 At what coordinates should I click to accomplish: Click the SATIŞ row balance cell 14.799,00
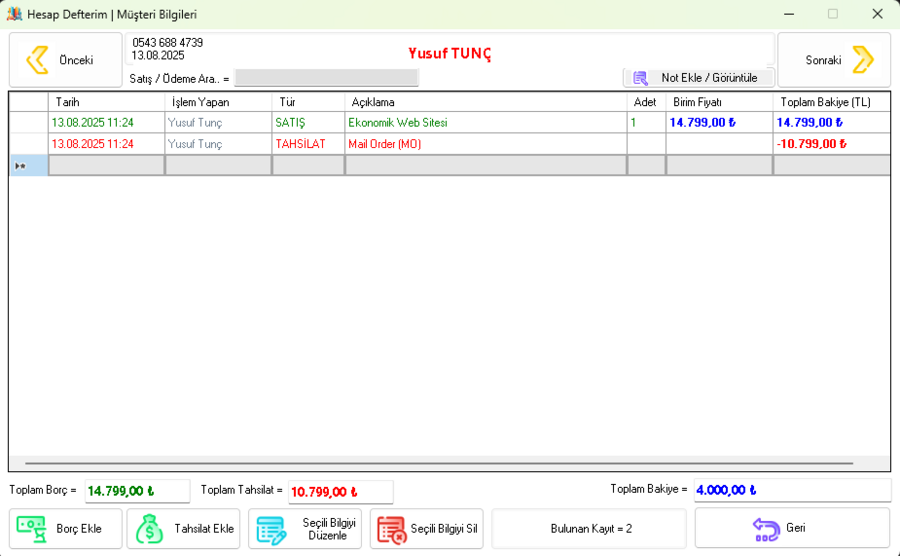832,122
